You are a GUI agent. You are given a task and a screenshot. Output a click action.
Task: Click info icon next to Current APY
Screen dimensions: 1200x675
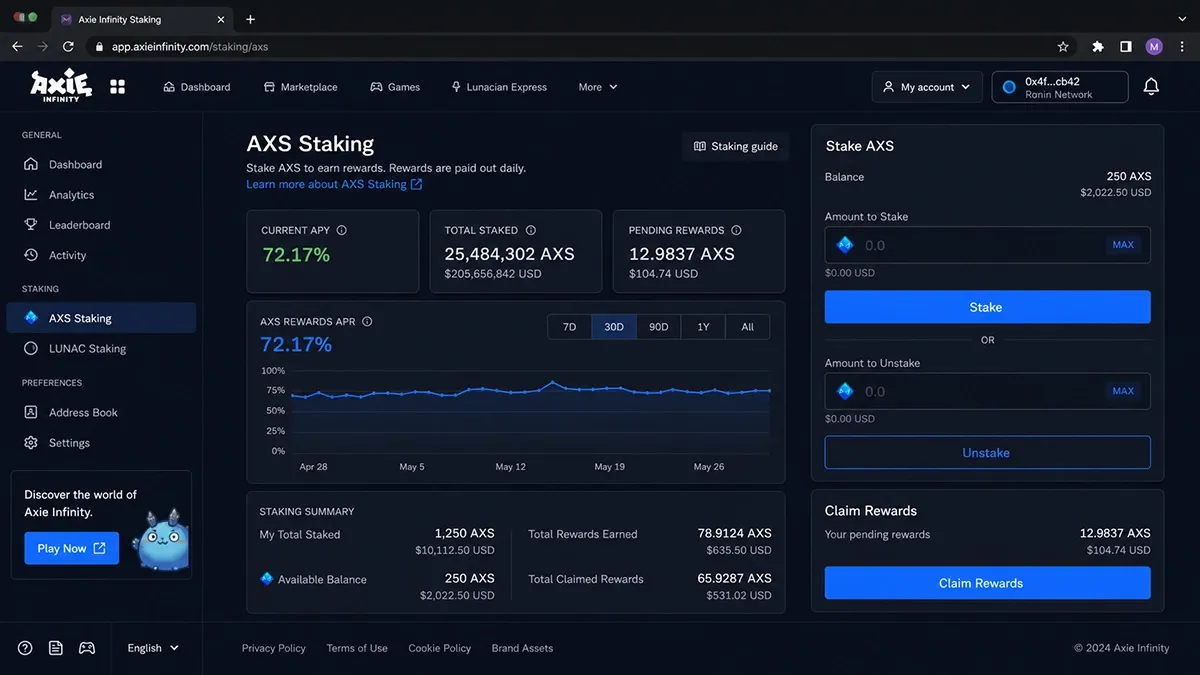point(342,230)
